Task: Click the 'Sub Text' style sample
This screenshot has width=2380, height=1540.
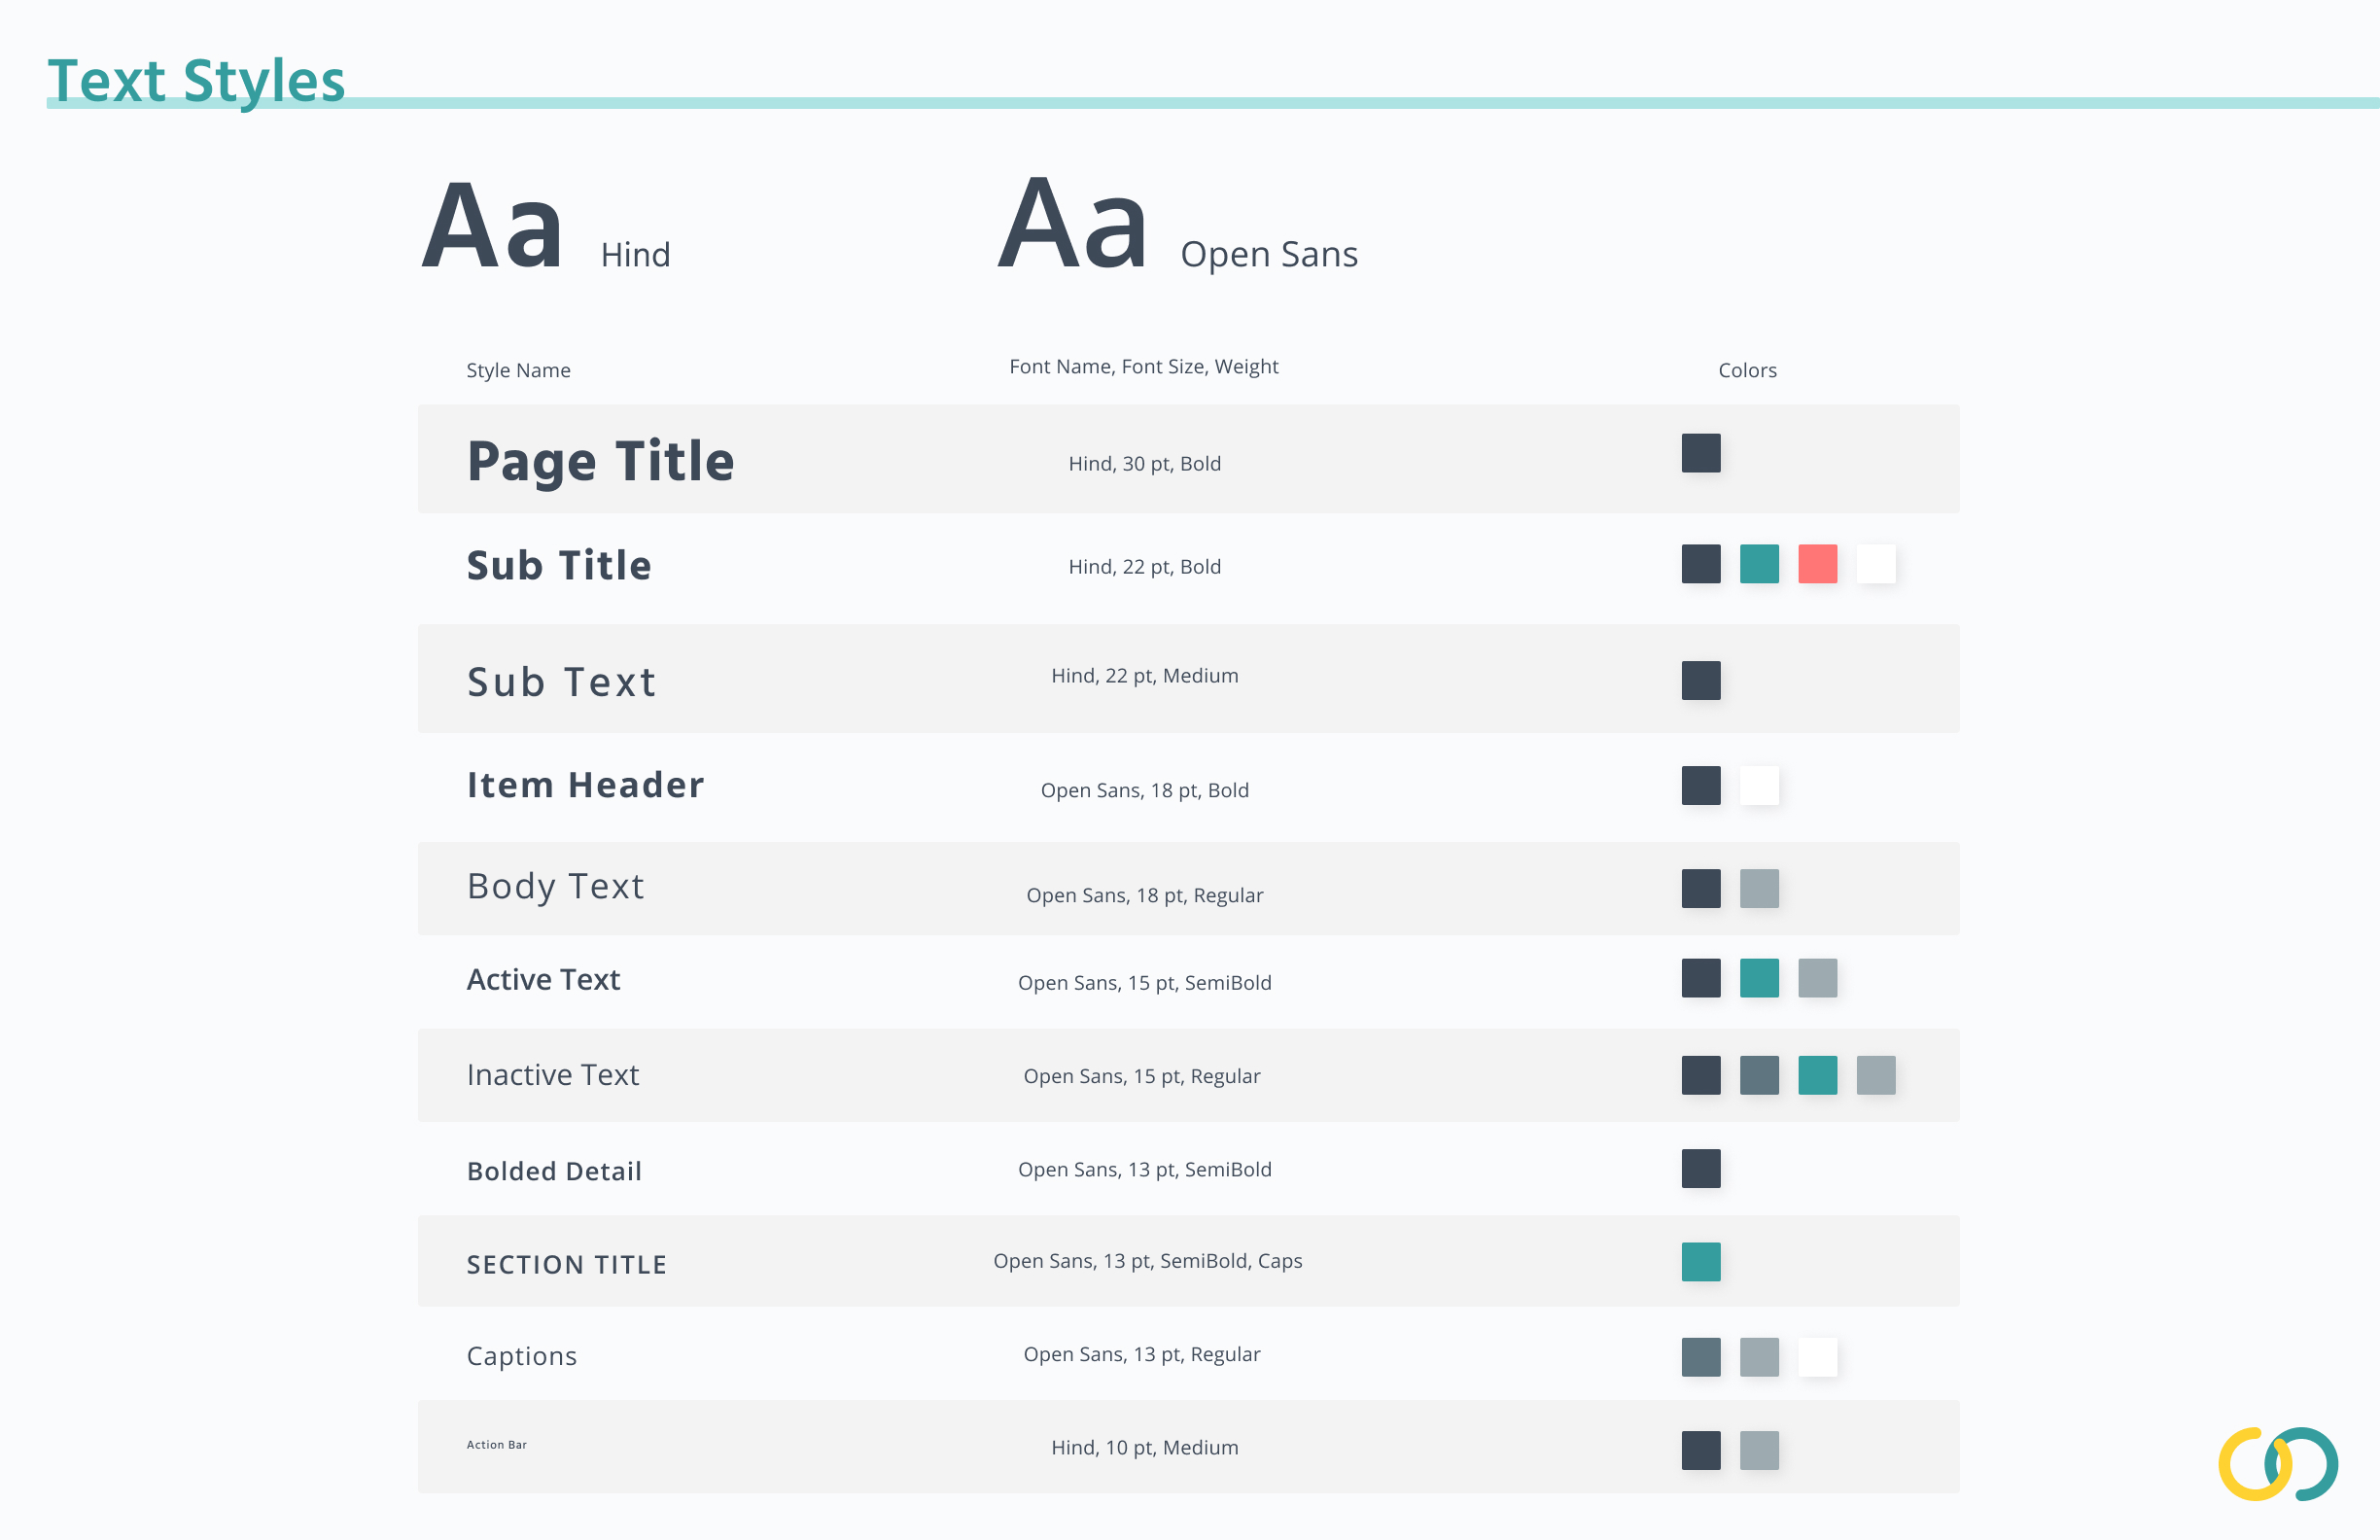Action: click(x=562, y=683)
